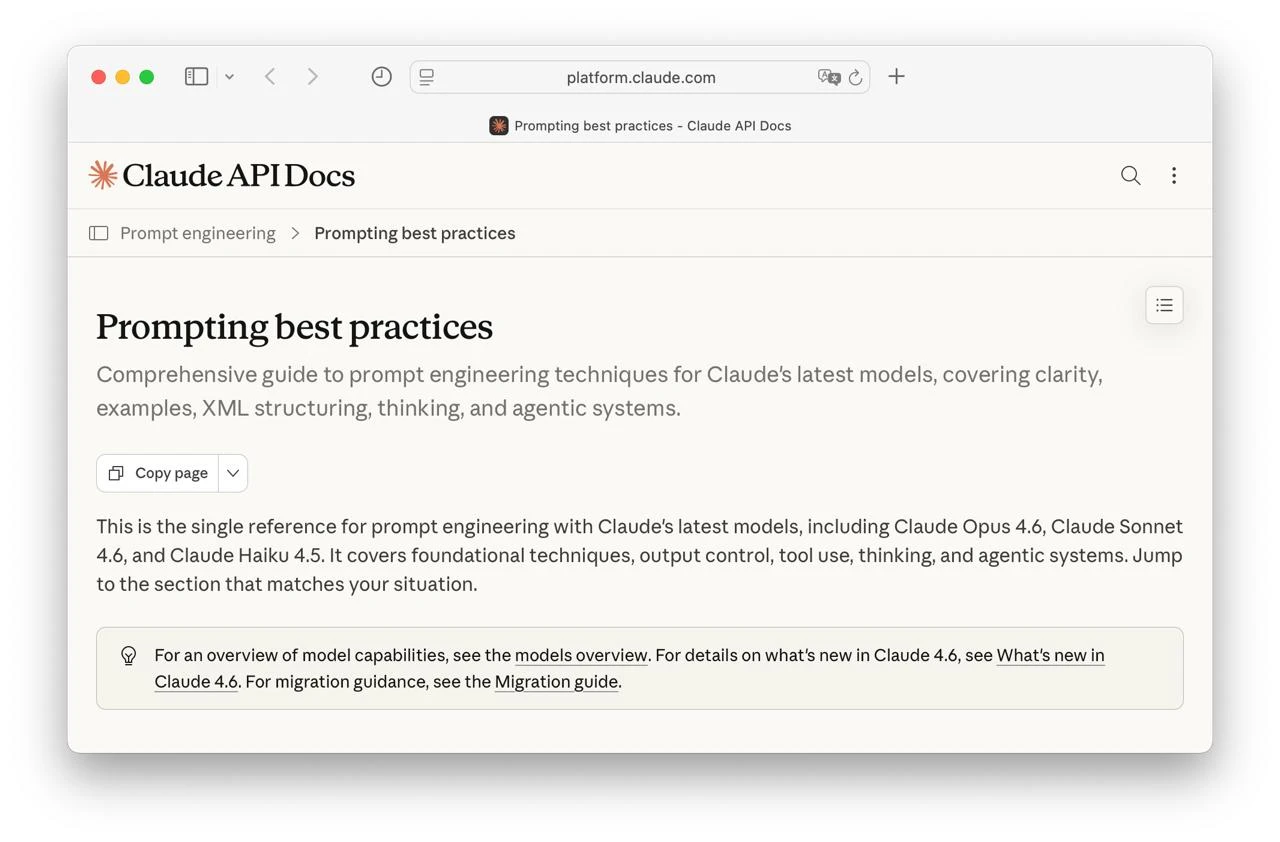Focus the platform.claude.com address field
The height and width of the screenshot is (842, 1280).
click(640, 77)
